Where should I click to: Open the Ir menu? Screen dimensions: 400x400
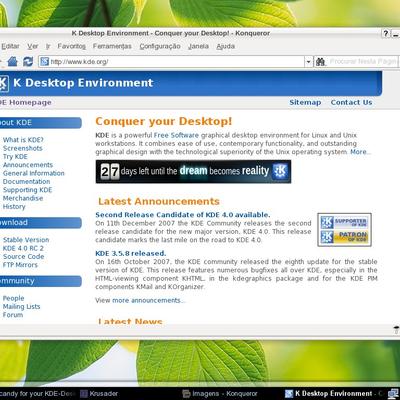[x=48, y=46]
